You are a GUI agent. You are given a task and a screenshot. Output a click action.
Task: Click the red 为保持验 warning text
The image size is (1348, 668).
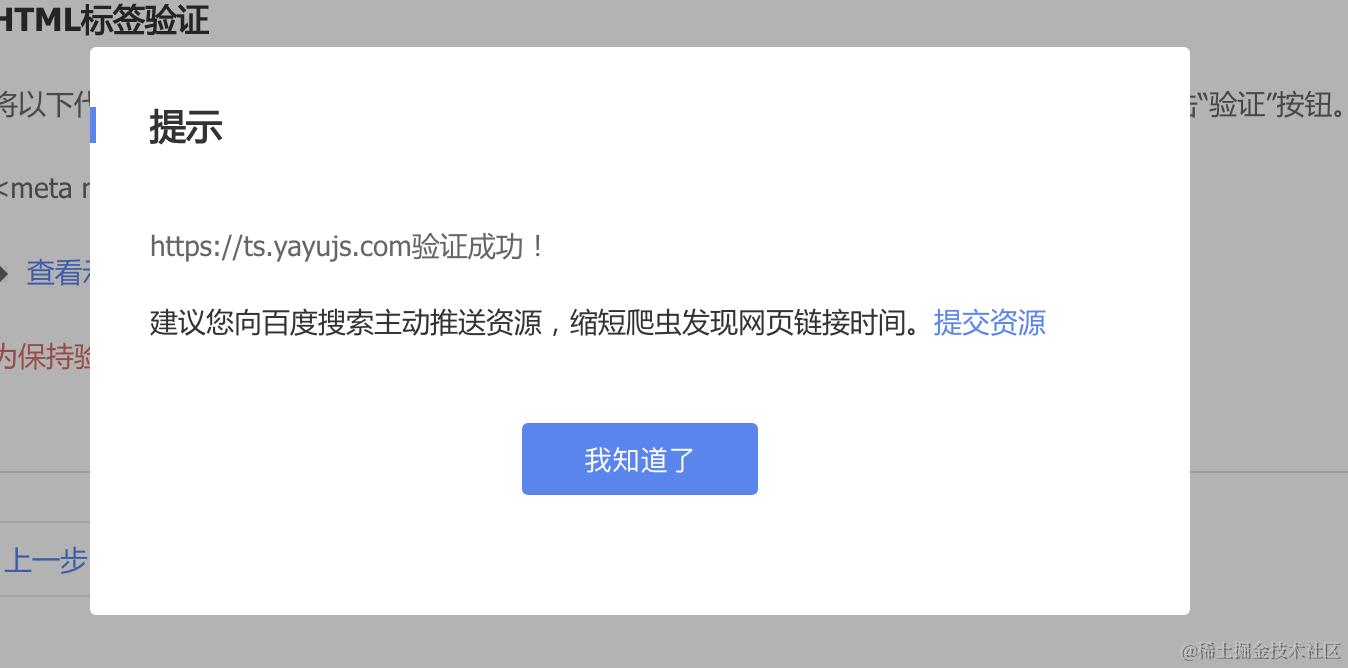(x=45, y=356)
